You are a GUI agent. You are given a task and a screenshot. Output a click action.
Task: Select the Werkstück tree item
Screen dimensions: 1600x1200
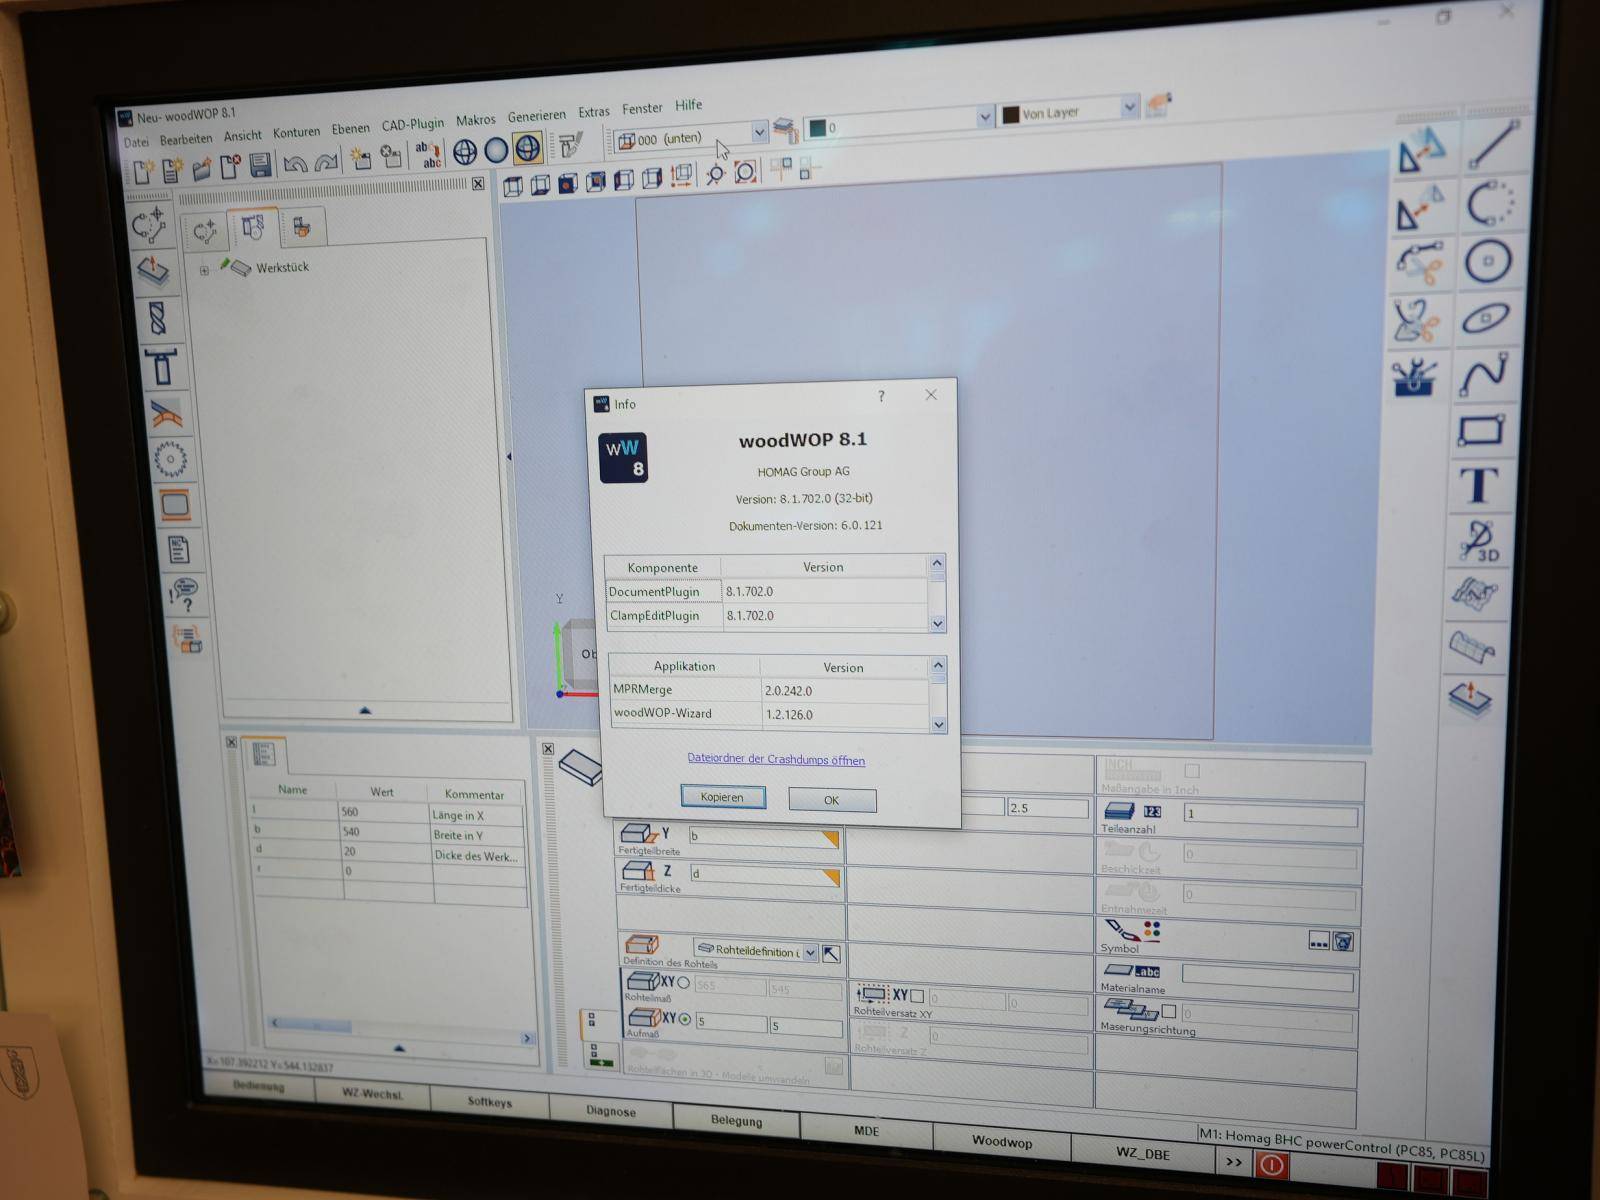click(282, 267)
